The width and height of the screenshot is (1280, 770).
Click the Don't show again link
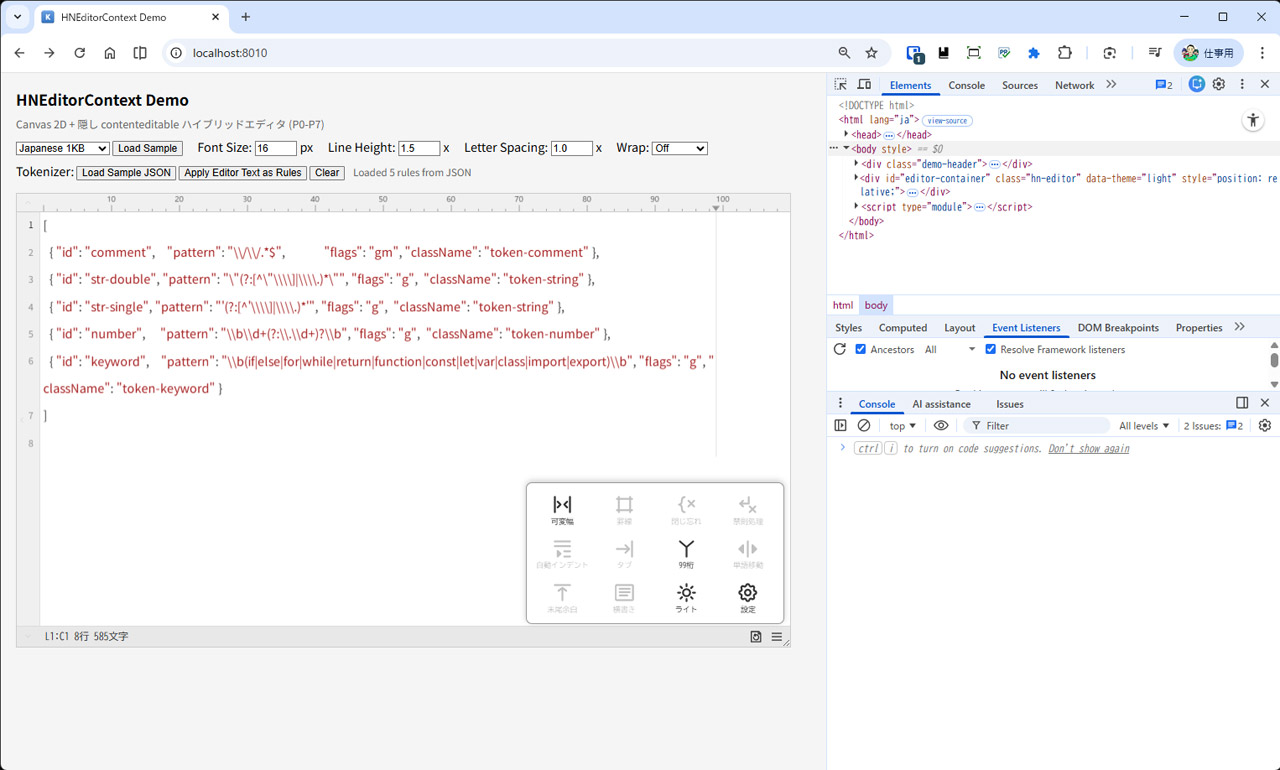pyautogui.click(x=1088, y=449)
